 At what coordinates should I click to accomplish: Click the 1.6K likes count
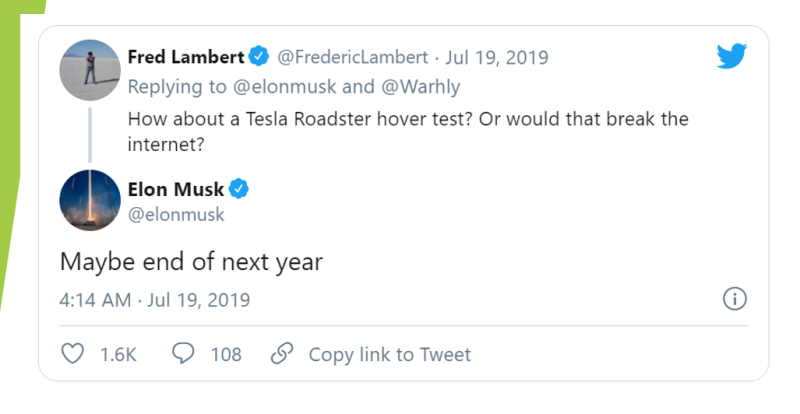[x=118, y=354]
